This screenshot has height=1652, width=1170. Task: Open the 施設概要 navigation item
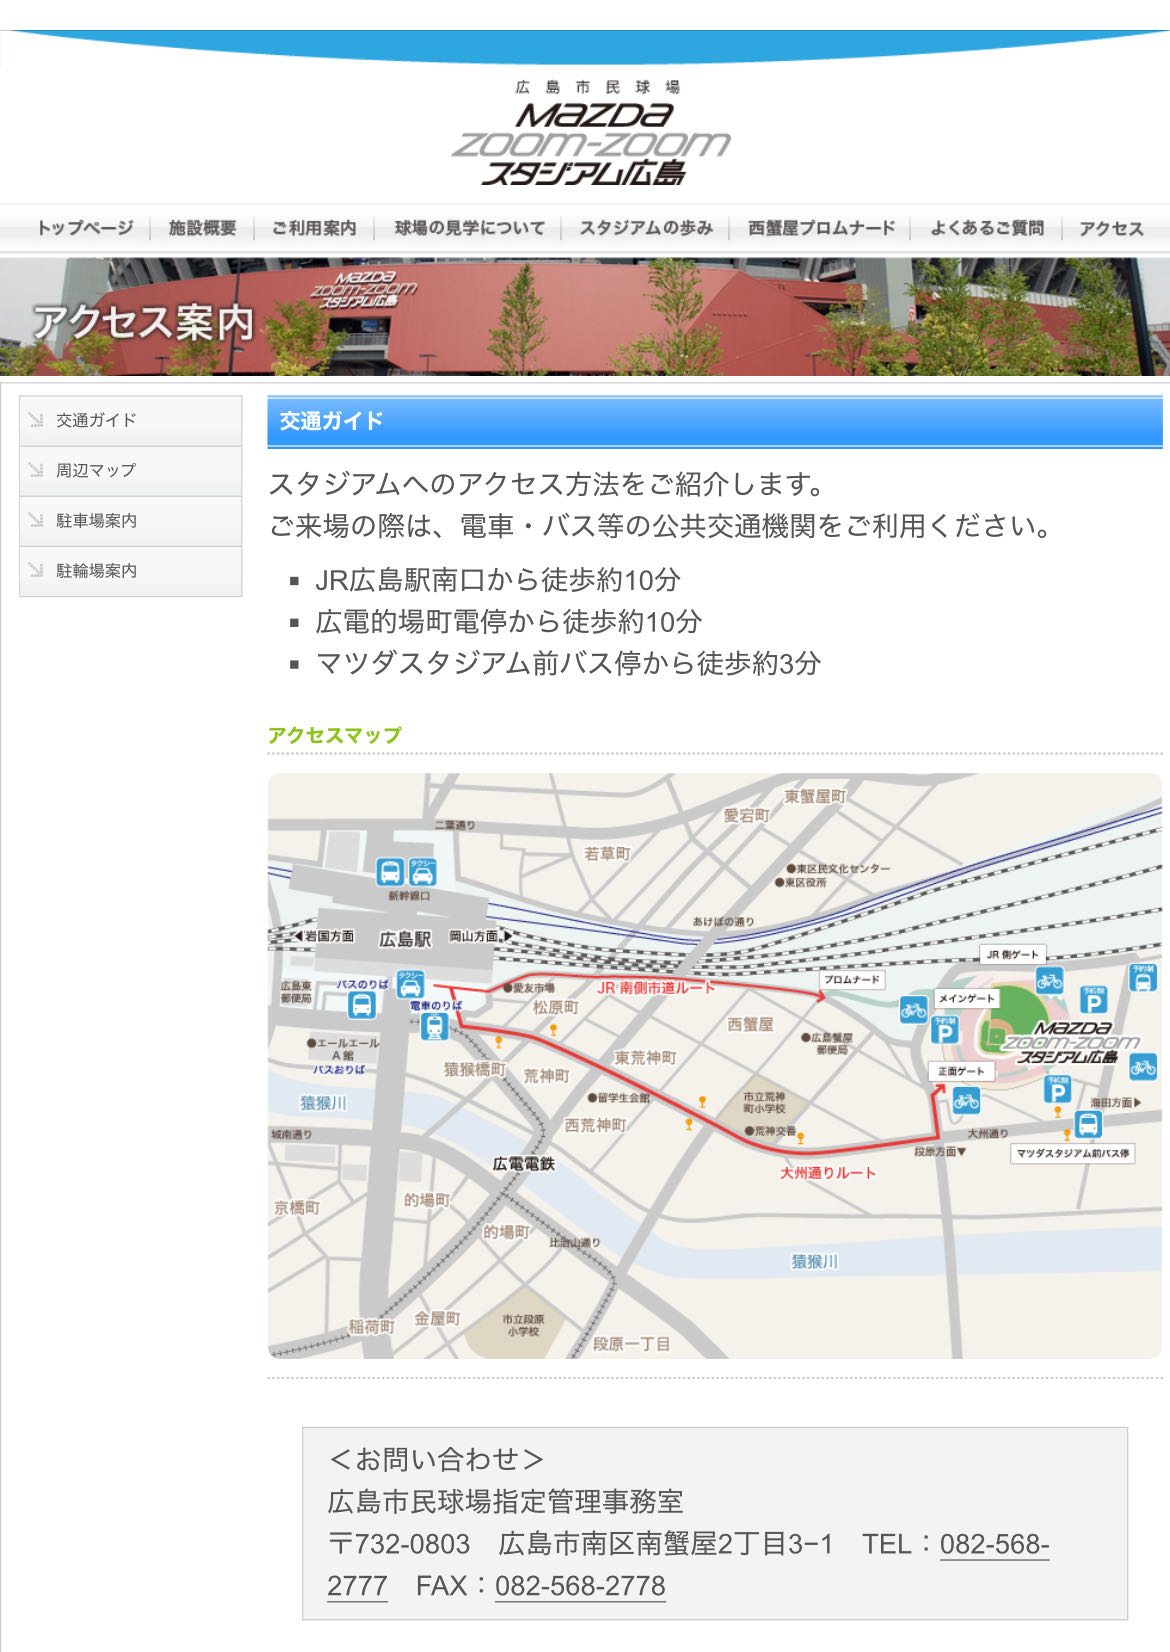pos(202,228)
